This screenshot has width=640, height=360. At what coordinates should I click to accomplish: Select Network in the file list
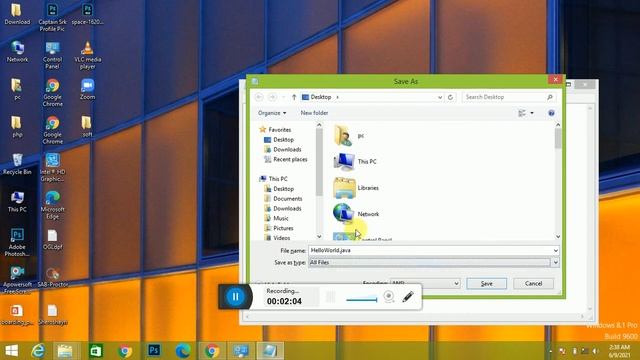tap(356, 213)
